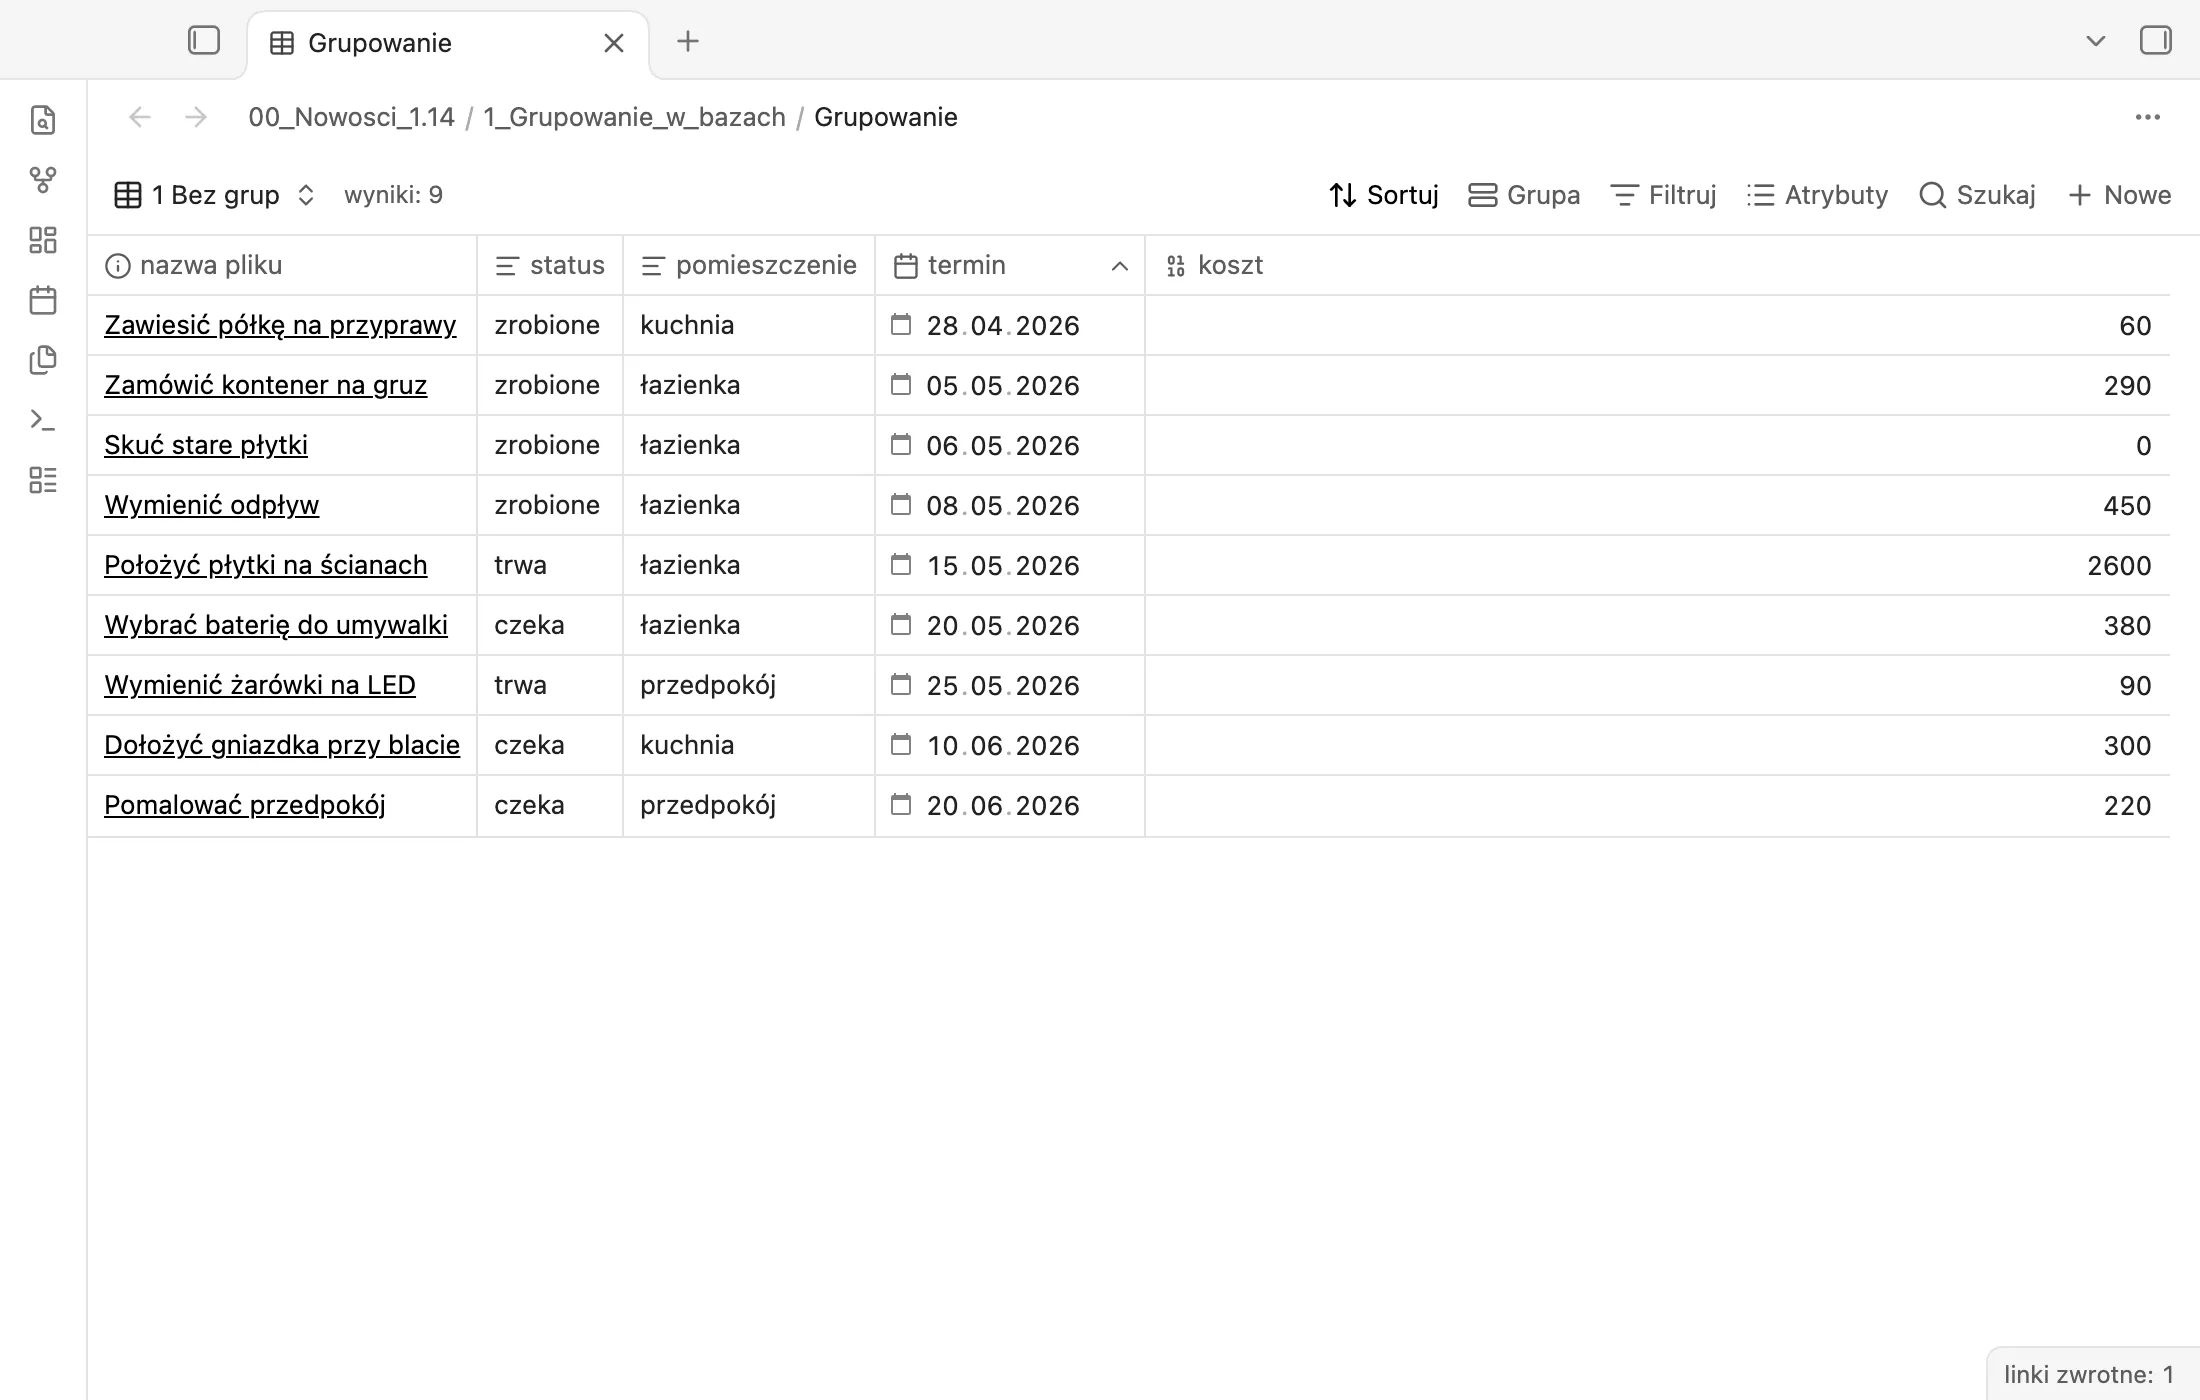Click breadcrumb 1_Grupowanie_w_bazach

pyautogui.click(x=634, y=117)
